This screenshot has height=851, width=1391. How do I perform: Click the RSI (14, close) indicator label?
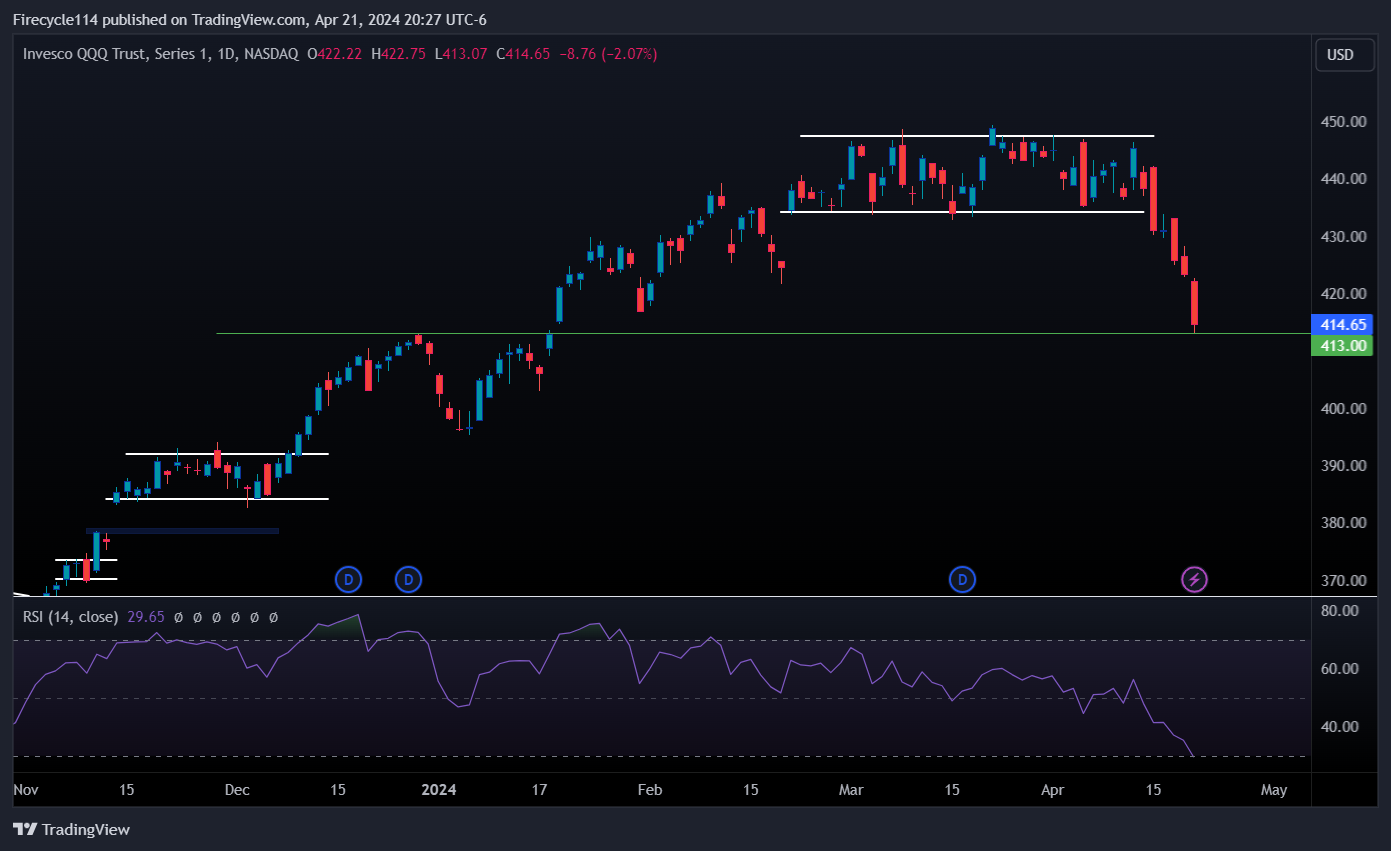[x=70, y=617]
